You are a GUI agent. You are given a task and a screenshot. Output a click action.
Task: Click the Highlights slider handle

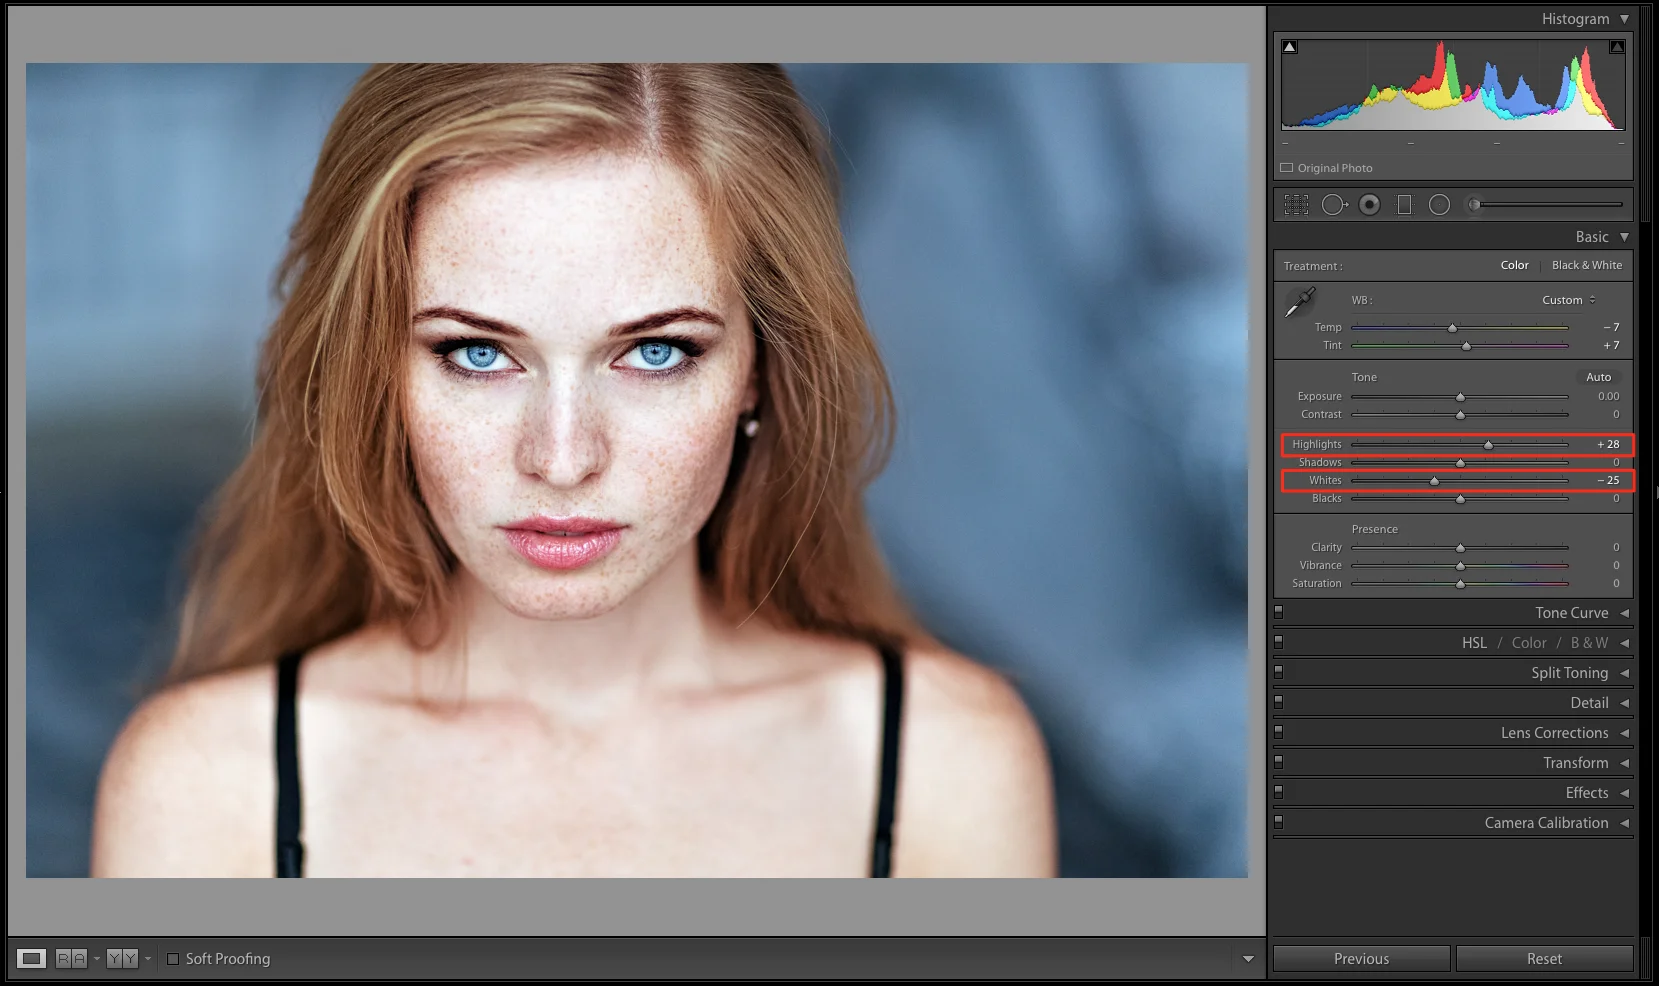[1488, 445]
